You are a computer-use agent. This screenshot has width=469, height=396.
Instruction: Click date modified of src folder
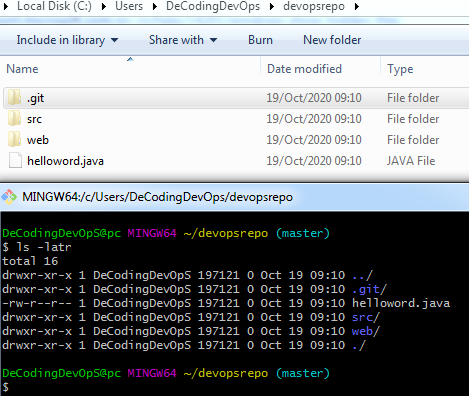[x=314, y=119]
